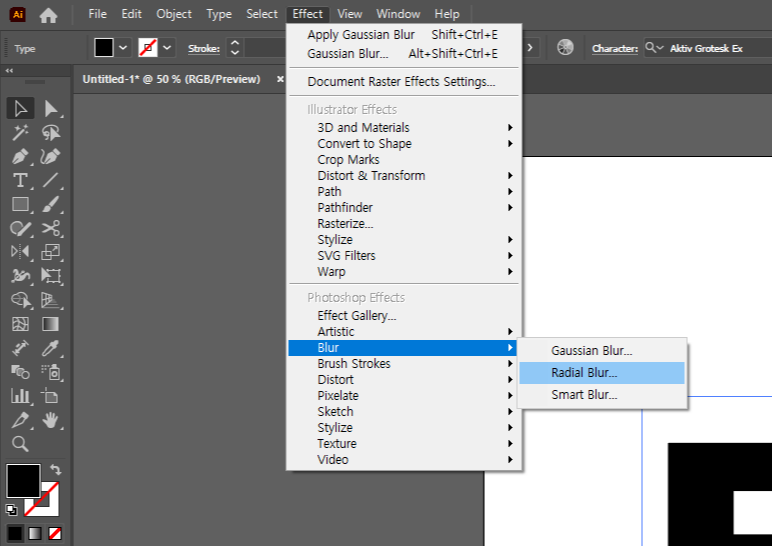Expand the 3D and Materials submenu

[x=404, y=128]
